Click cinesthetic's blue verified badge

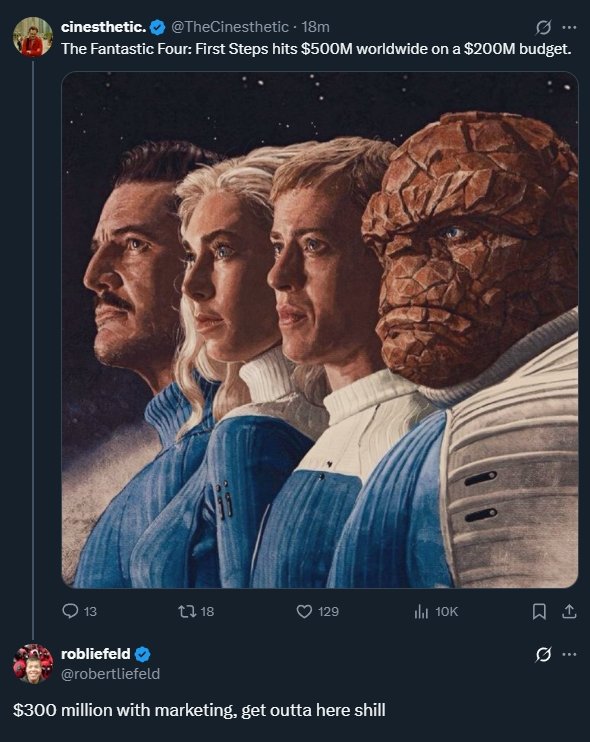coord(158,27)
